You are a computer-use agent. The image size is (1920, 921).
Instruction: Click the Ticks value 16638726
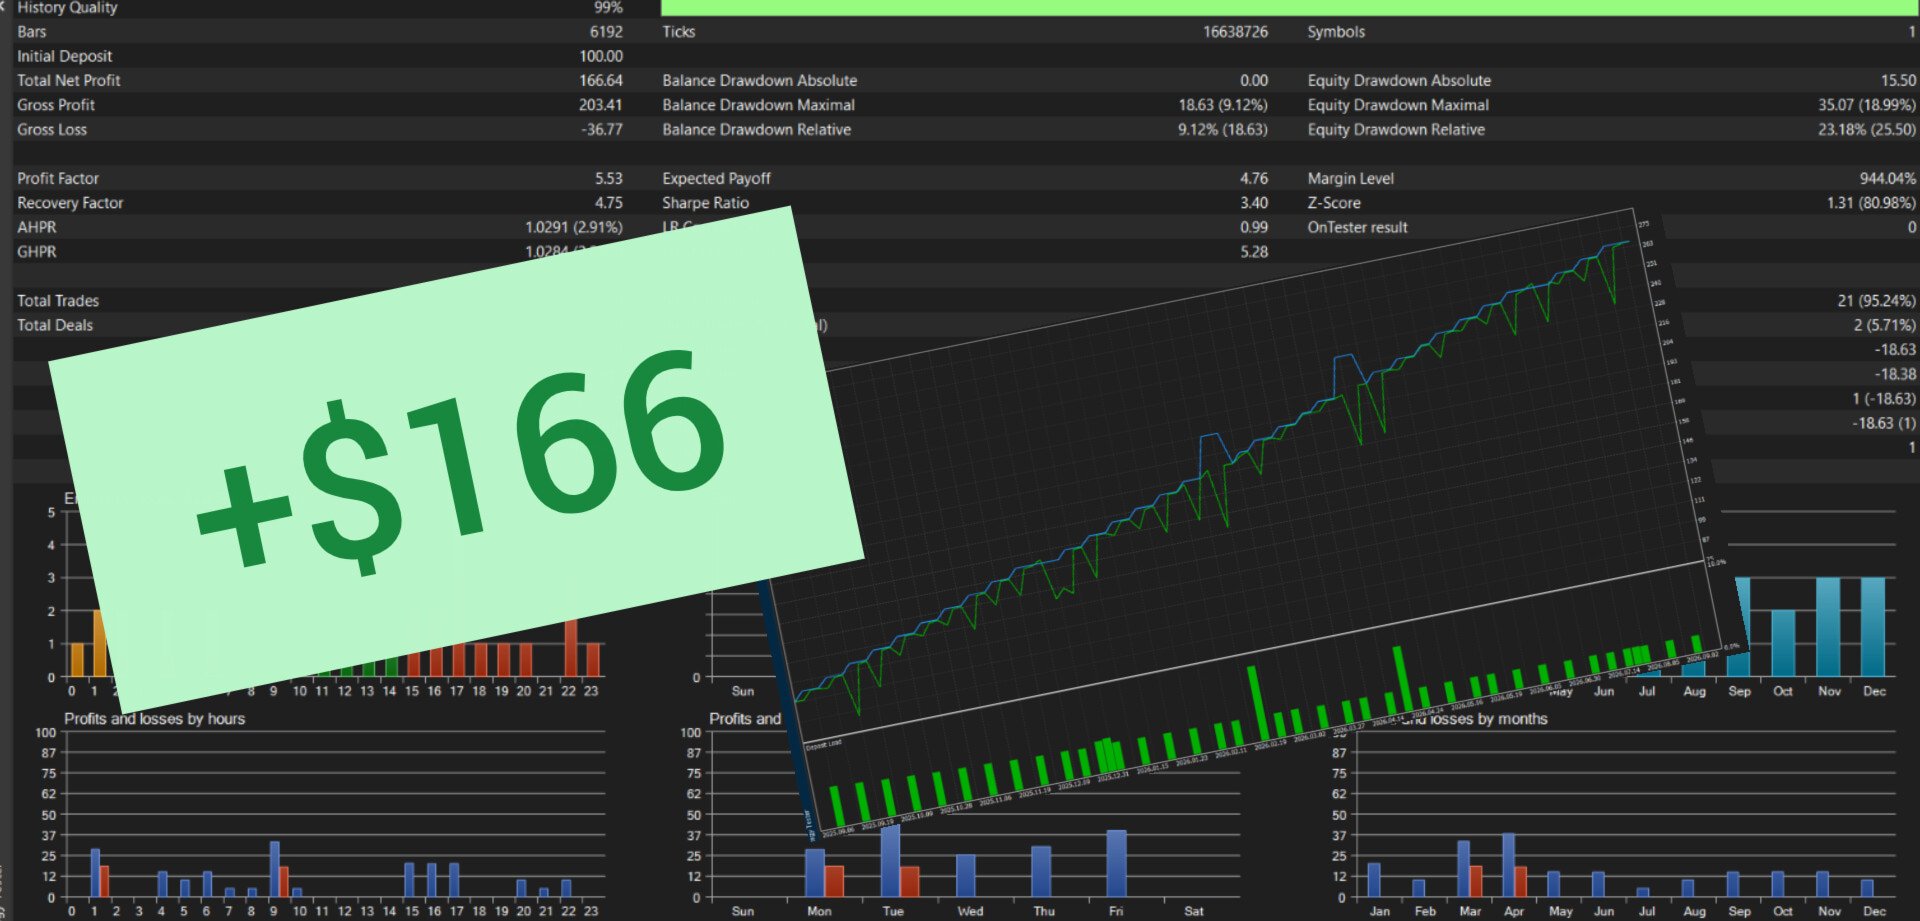coord(1235,32)
